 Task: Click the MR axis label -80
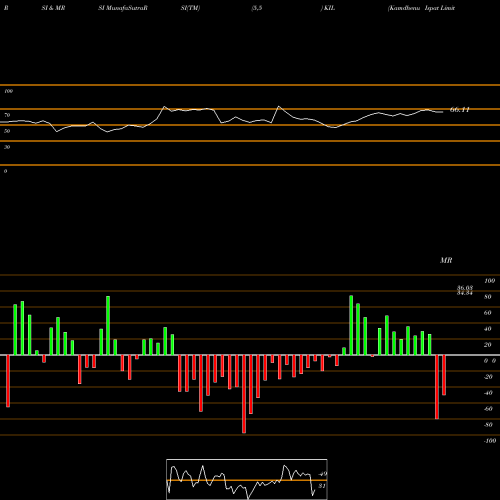tap(488, 425)
